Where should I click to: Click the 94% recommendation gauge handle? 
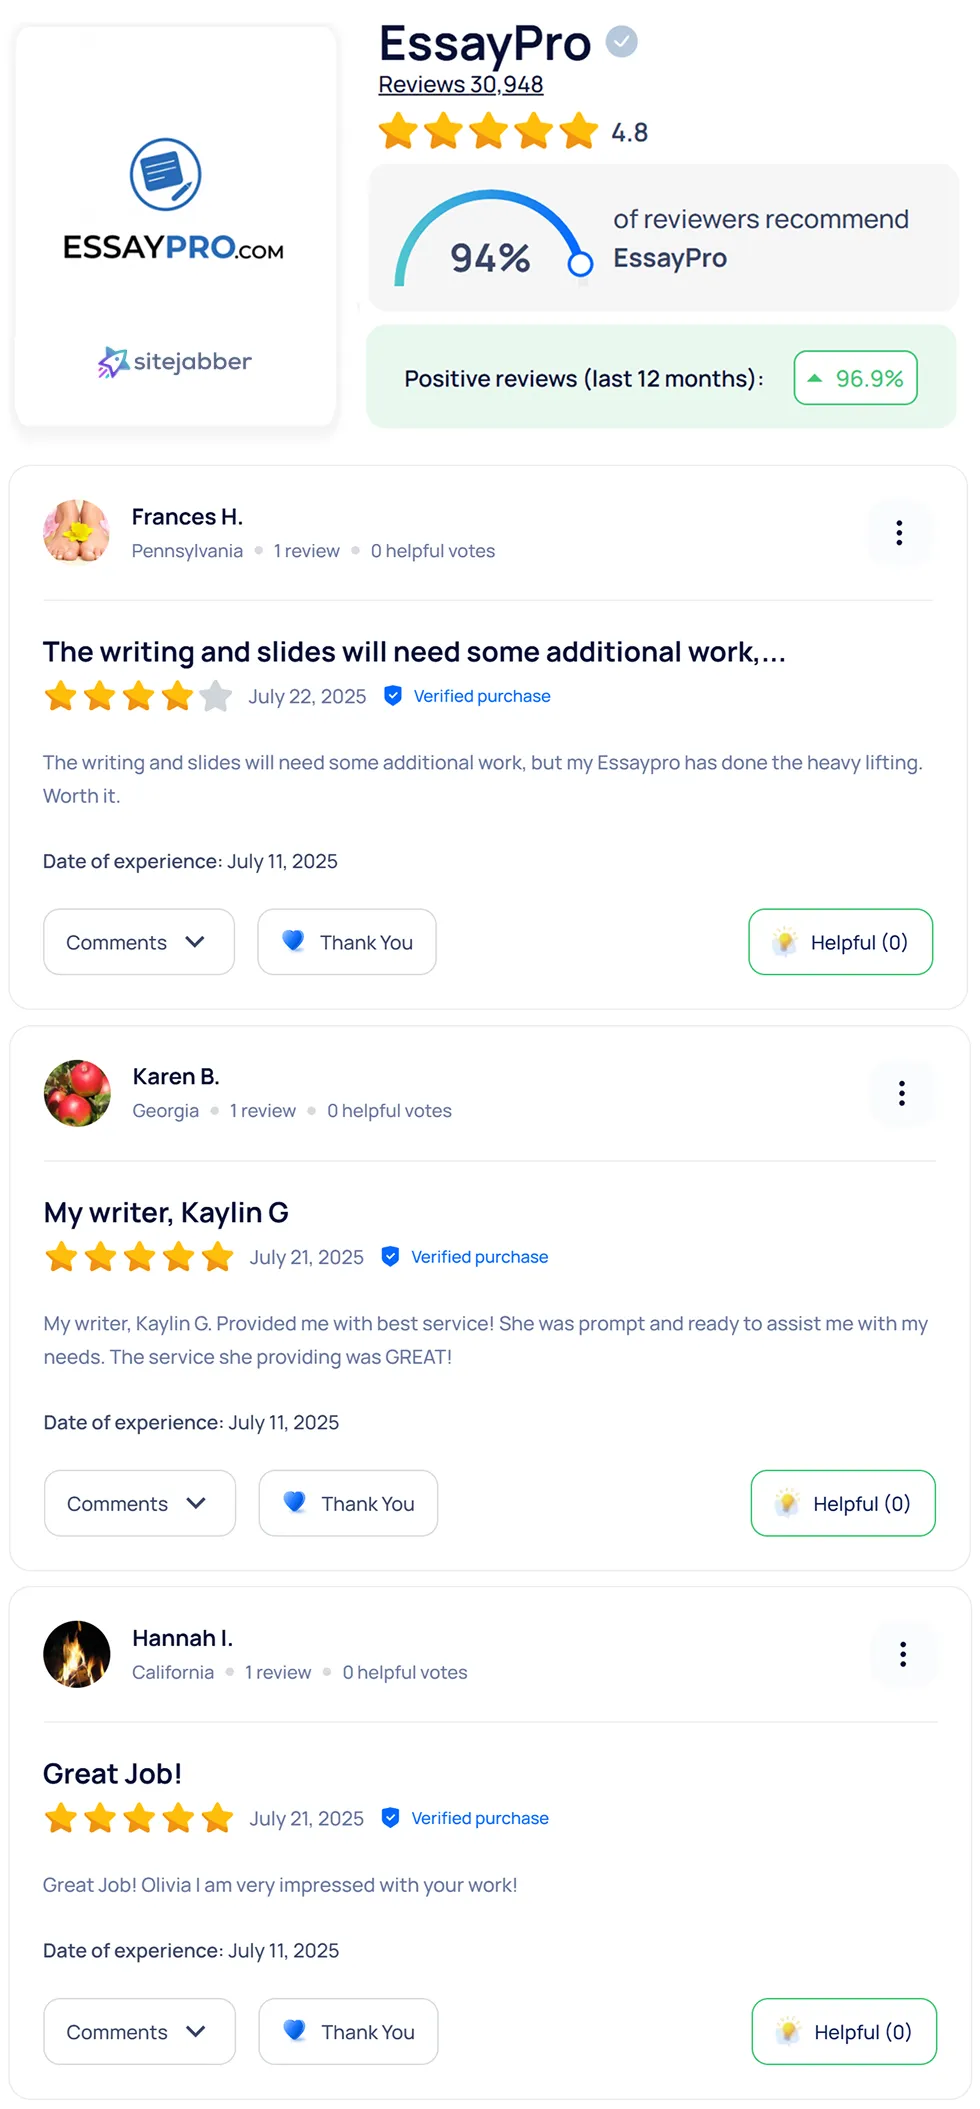(x=580, y=264)
